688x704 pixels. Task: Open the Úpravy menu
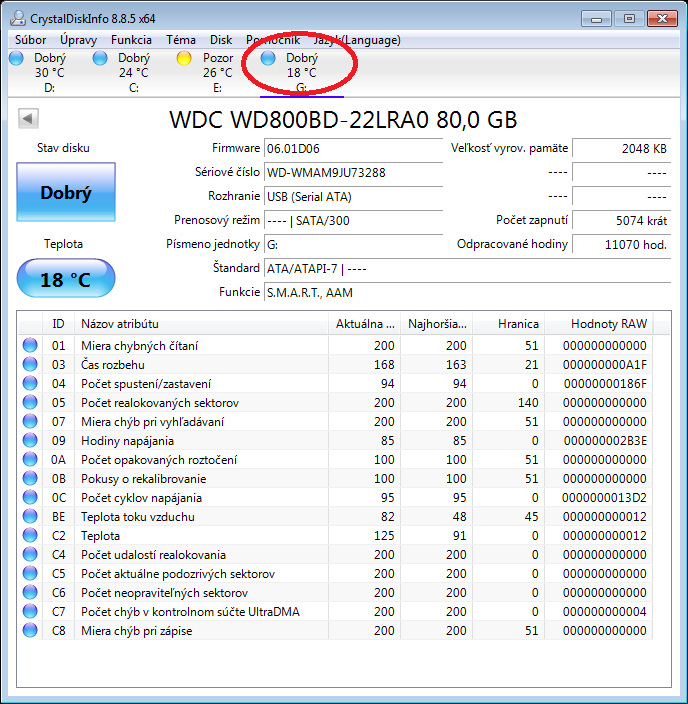79,40
